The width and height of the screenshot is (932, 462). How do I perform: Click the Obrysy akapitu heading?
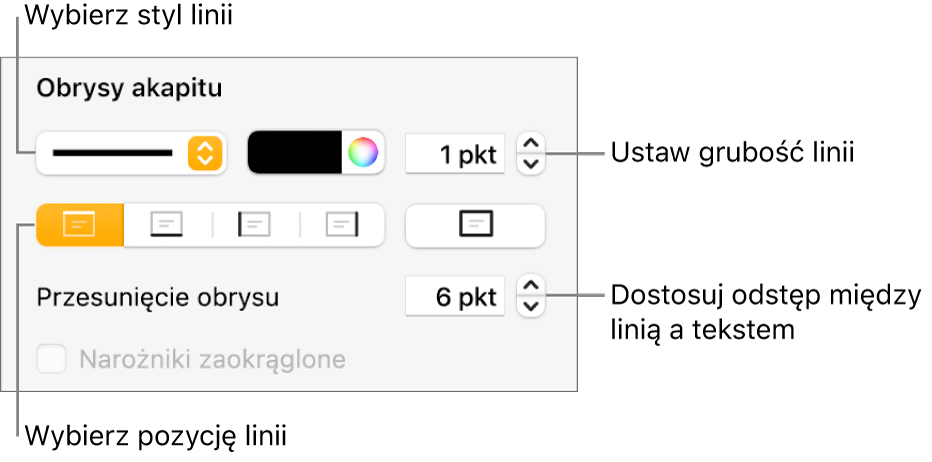[129, 88]
